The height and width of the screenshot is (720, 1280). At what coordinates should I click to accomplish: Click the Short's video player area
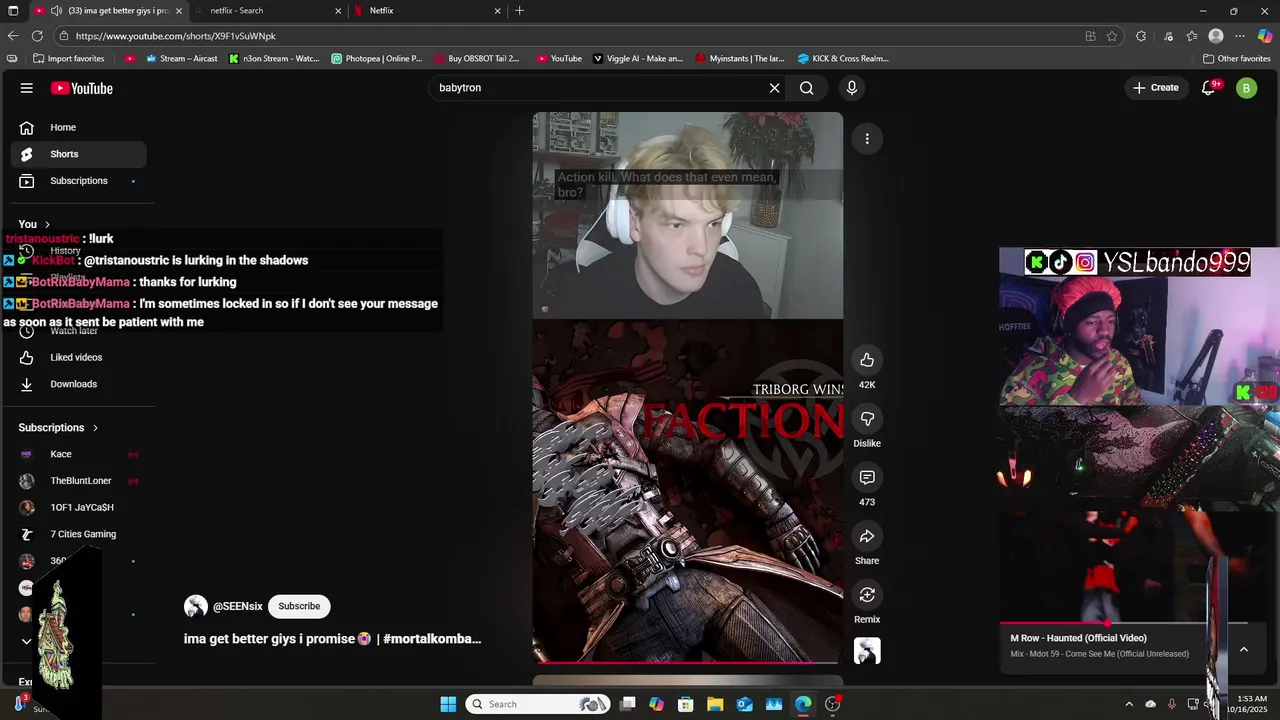[x=688, y=388]
